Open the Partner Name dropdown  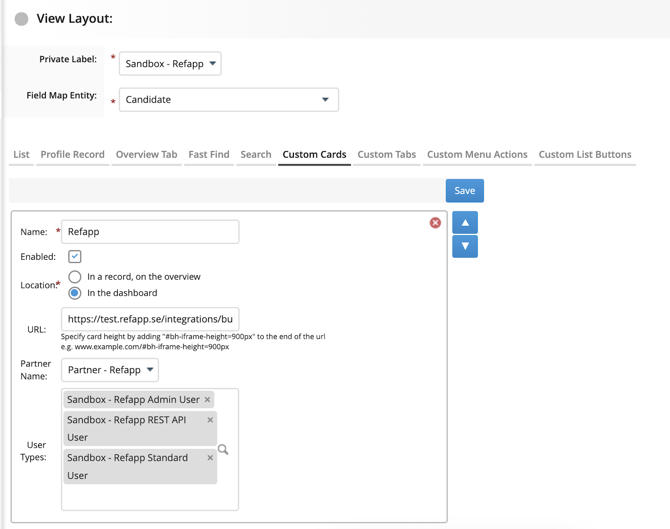click(x=110, y=370)
